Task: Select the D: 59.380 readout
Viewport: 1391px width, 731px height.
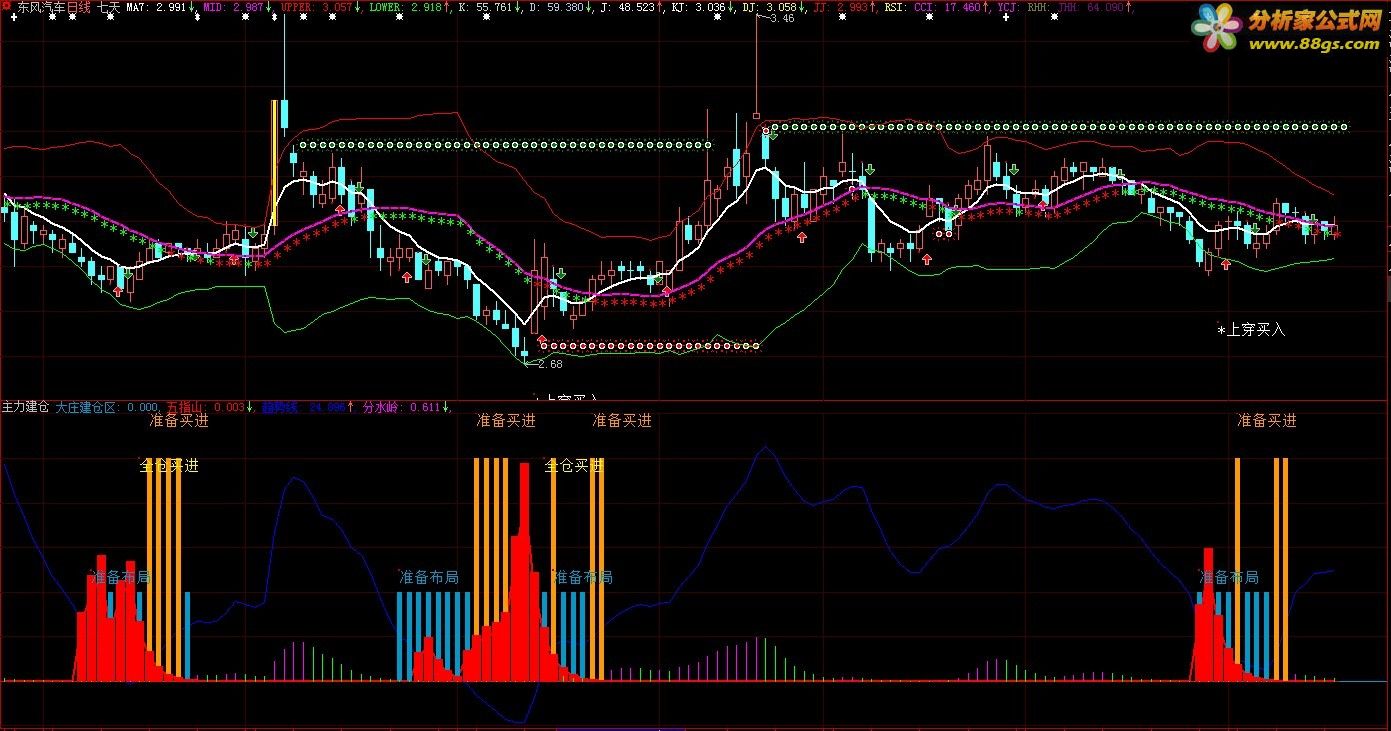Action: point(557,7)
